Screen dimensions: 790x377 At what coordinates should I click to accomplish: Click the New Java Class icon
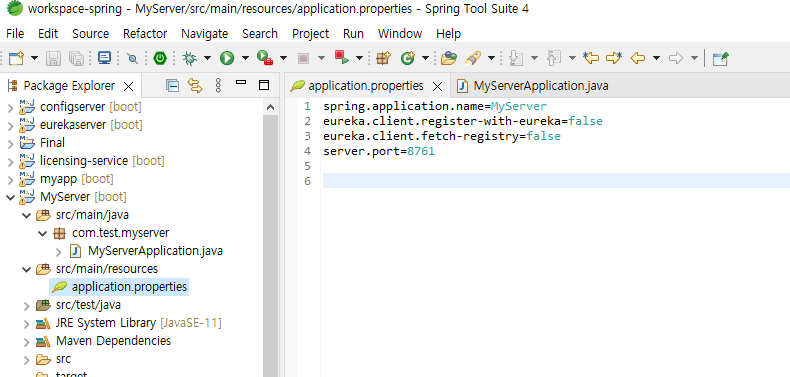pos(407,58)
